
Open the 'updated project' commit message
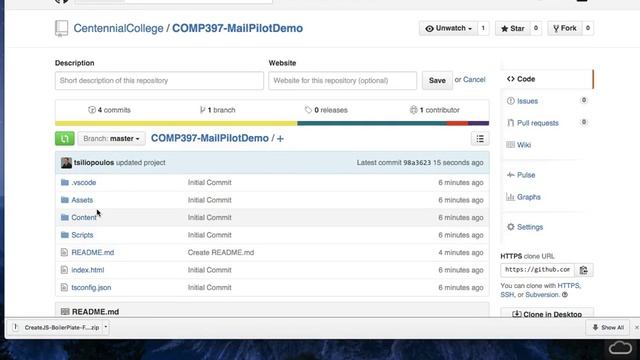141,162
